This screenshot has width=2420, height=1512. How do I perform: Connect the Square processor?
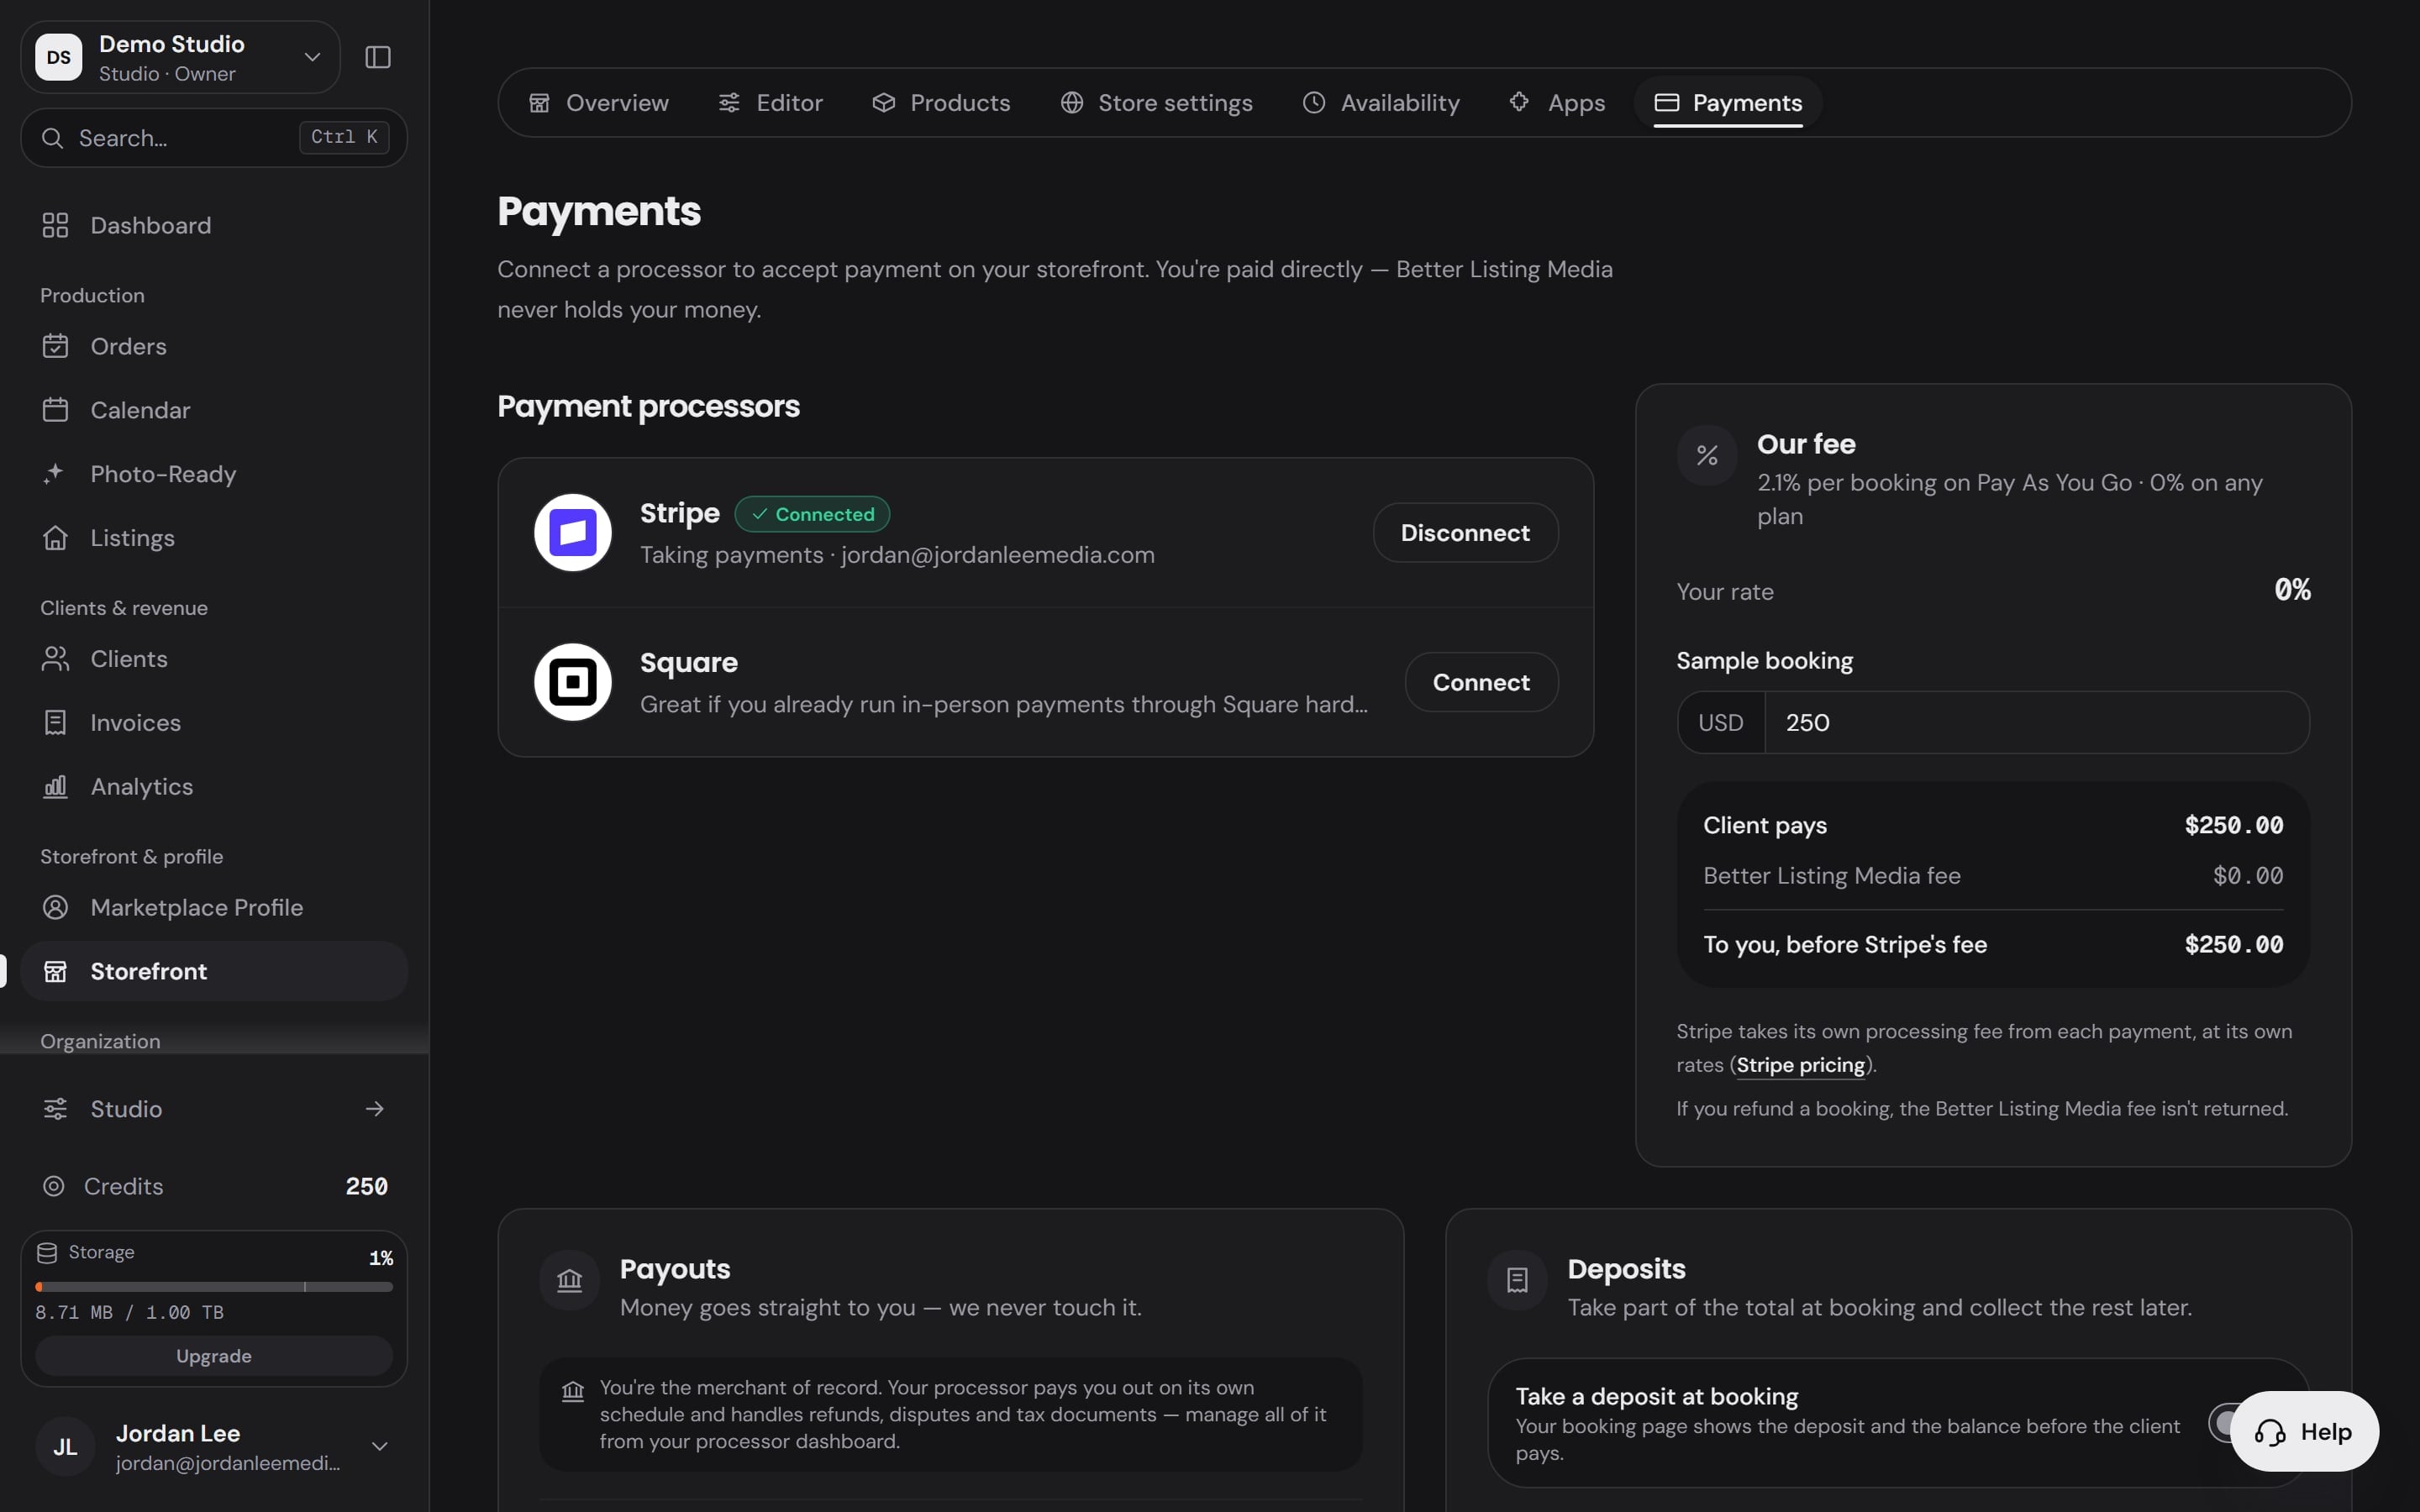pyautogui.click(x=1481, y=682)
